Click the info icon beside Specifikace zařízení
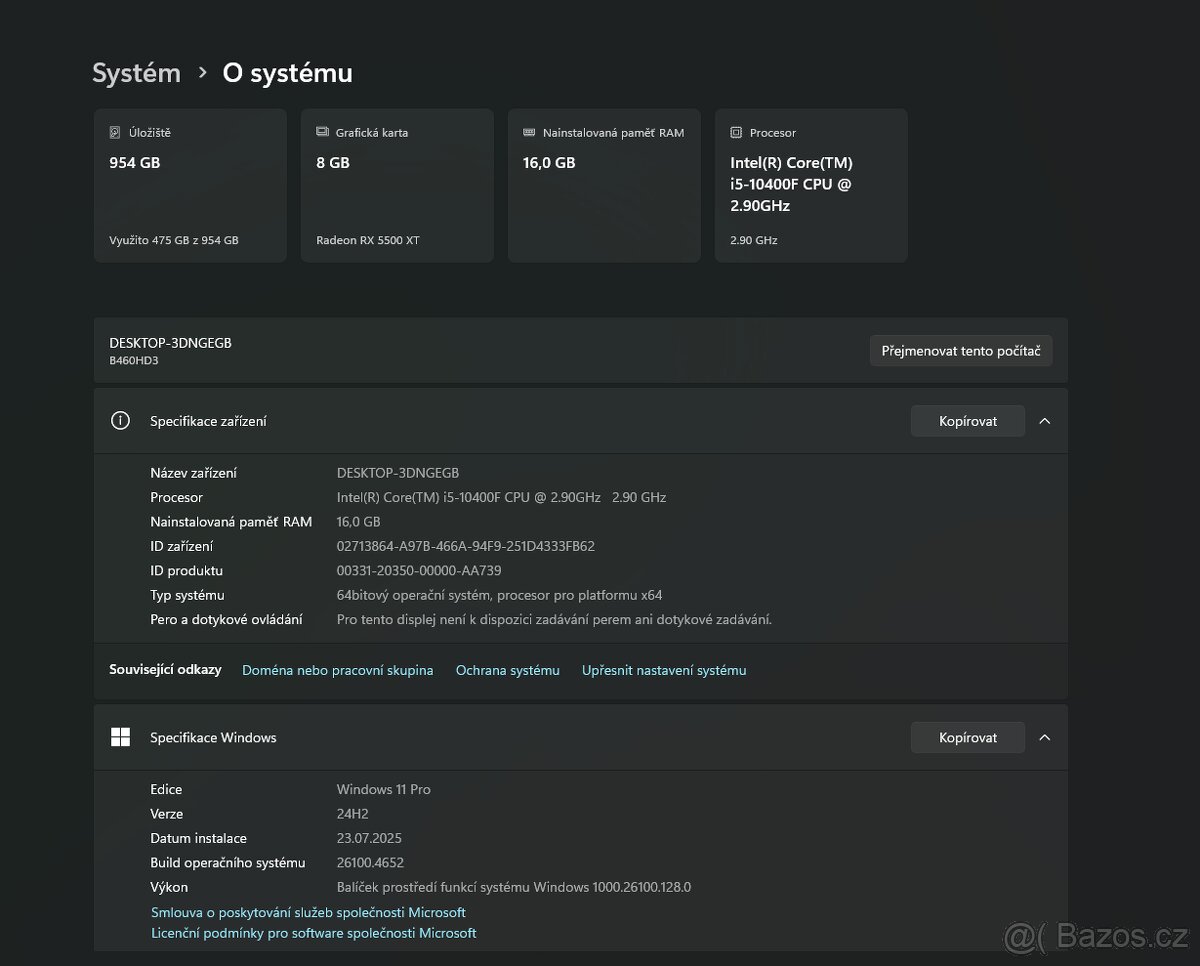 point(120,421)
